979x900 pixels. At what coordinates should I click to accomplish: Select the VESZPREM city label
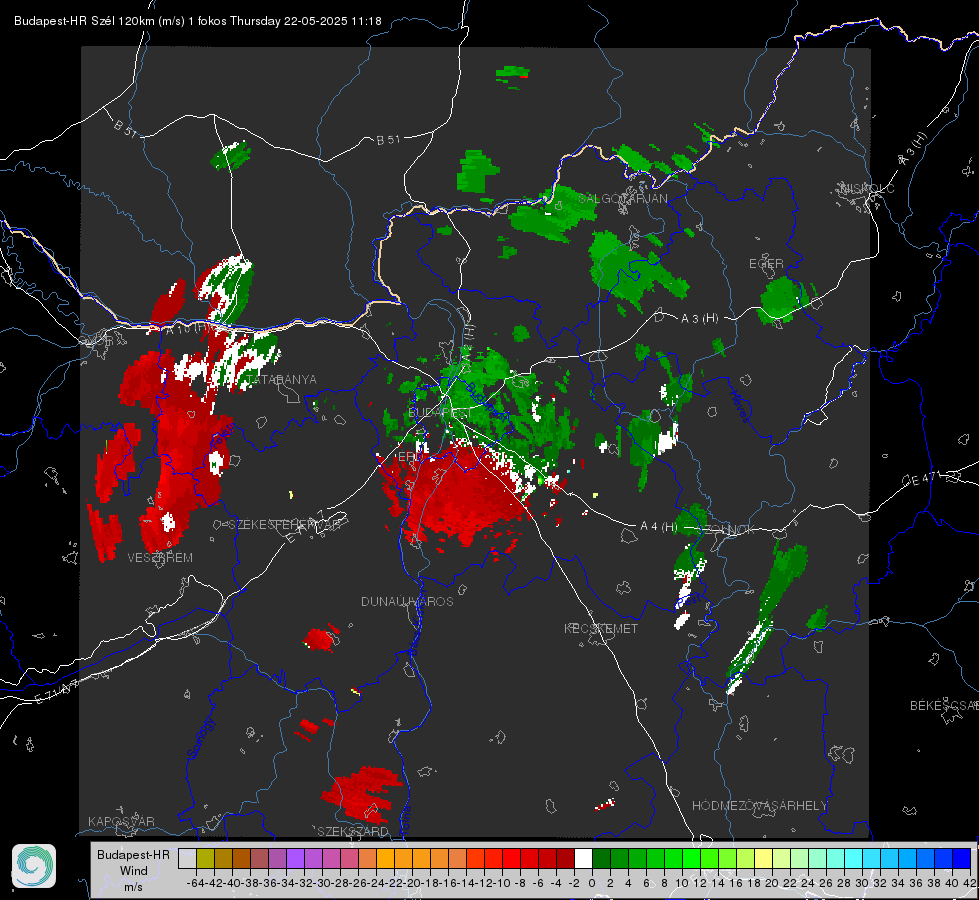click(x=160, y=558)
